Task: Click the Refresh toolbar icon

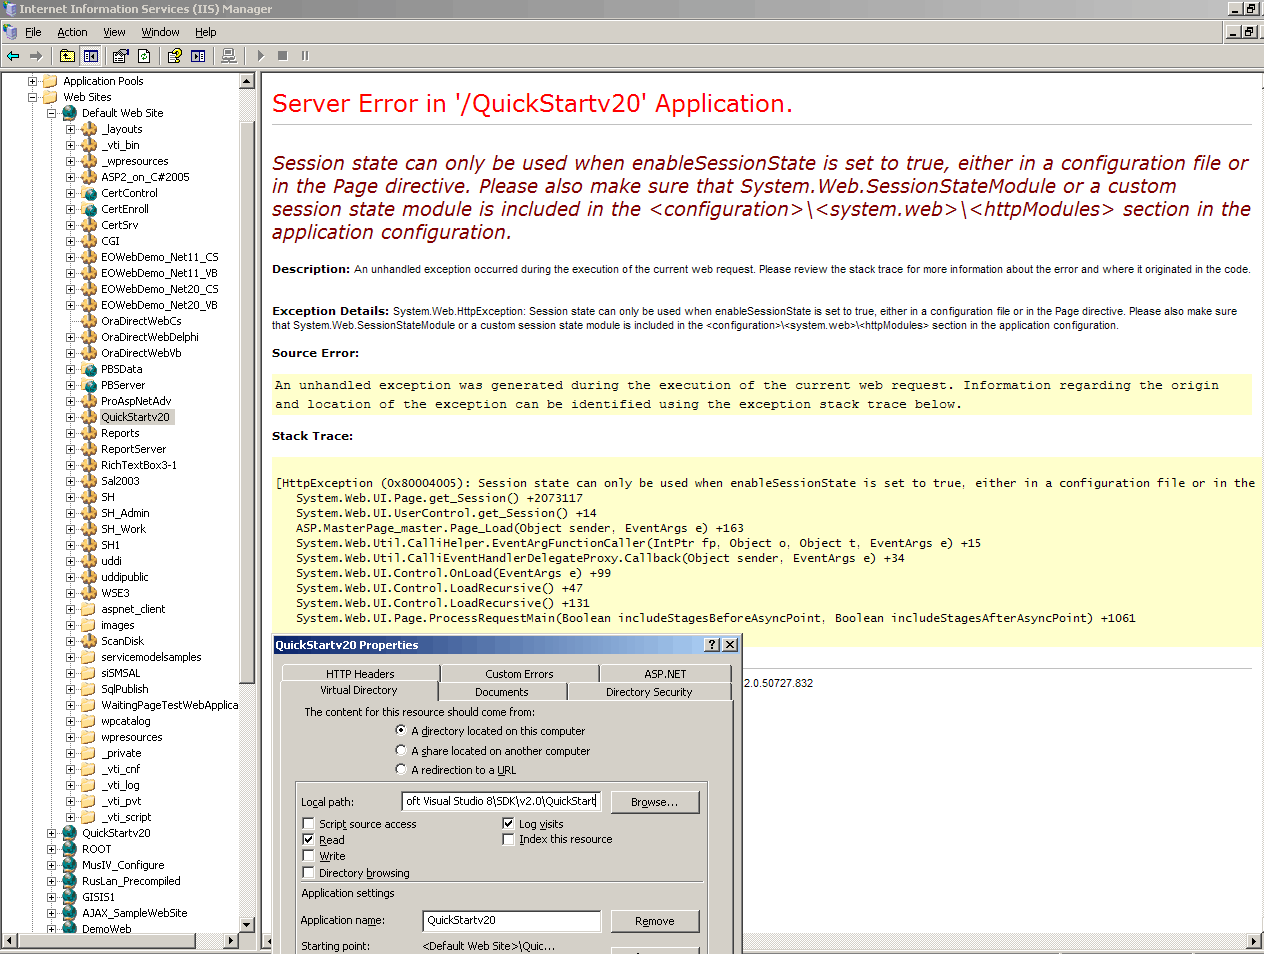Action: (x=144, y=56)
